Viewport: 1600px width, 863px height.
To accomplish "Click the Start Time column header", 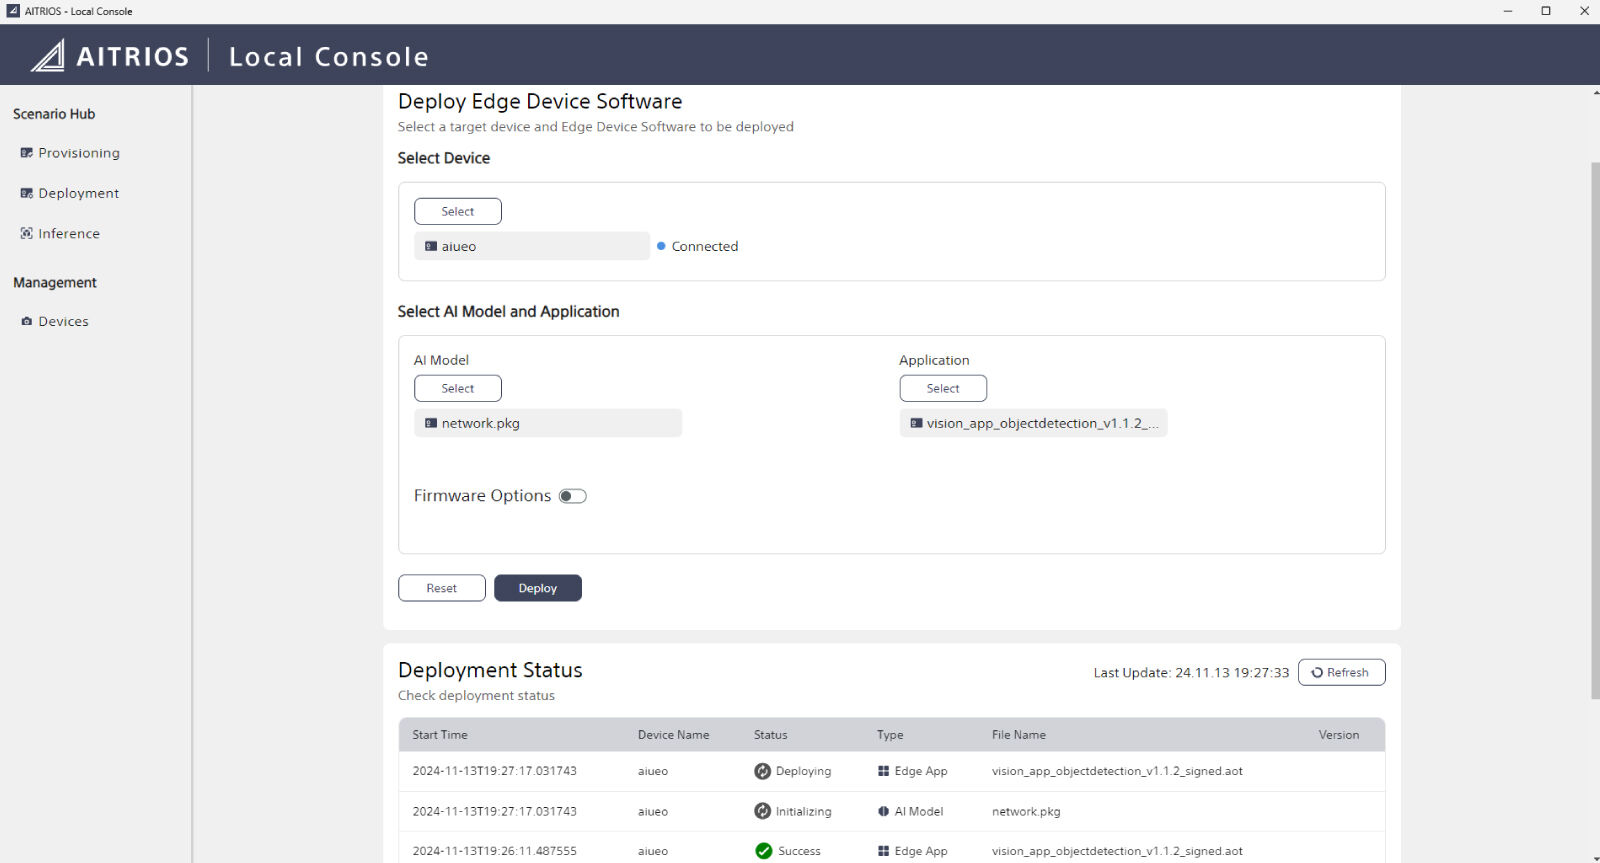I will pyautogui.click(x=440, y=735).
